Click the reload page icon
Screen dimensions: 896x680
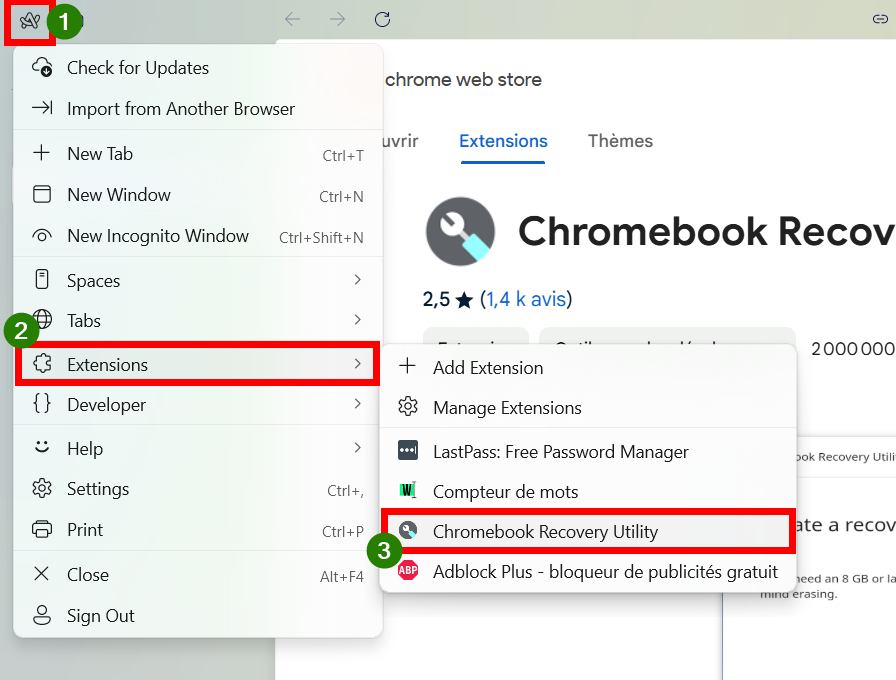(x=382, y=19)
